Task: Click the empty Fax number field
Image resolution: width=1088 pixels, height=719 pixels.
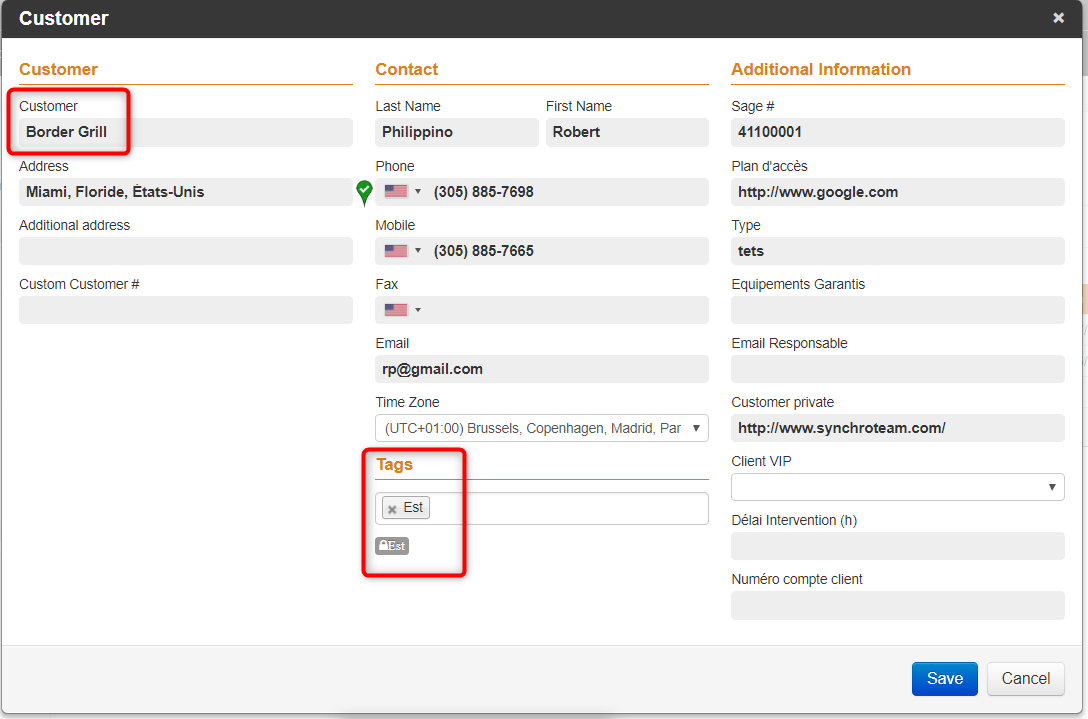Action: pos(568,310)
